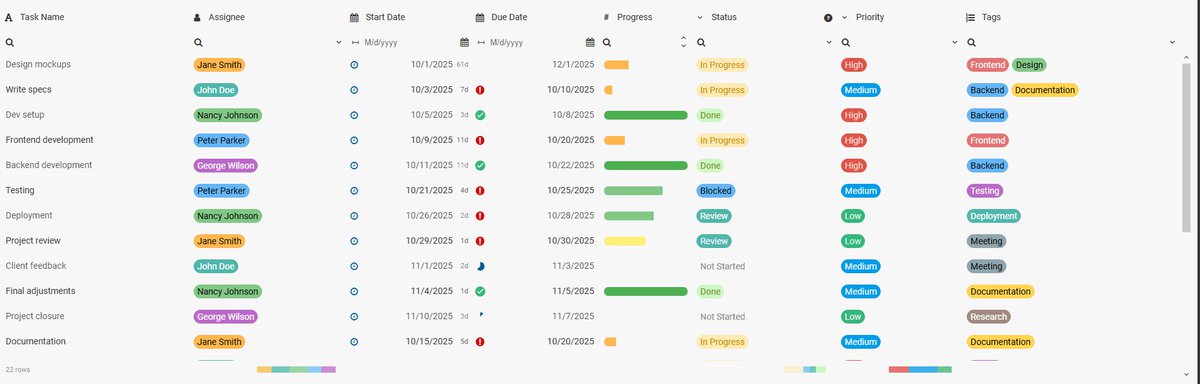This screenshot has width=1200, height=384.
Task: Click the red alert icon in Project review row
Action: click(480, 241)
